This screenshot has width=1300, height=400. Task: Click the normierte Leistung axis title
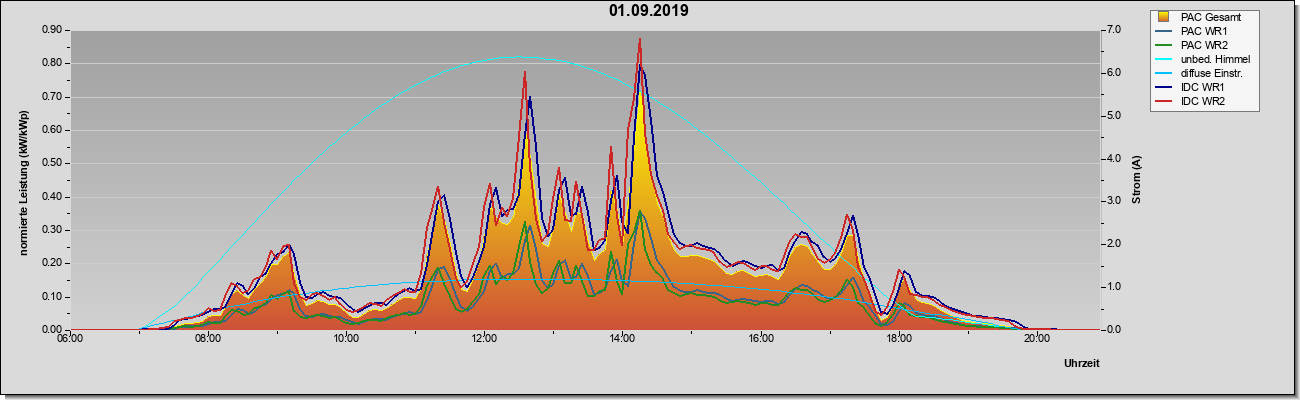[23, 181]
